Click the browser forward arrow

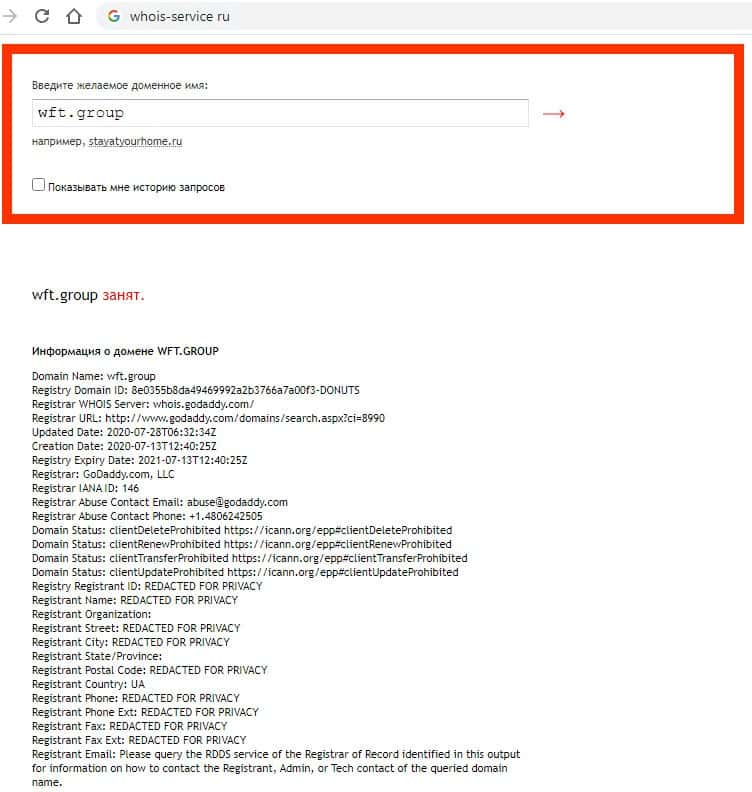pos(10,16)
